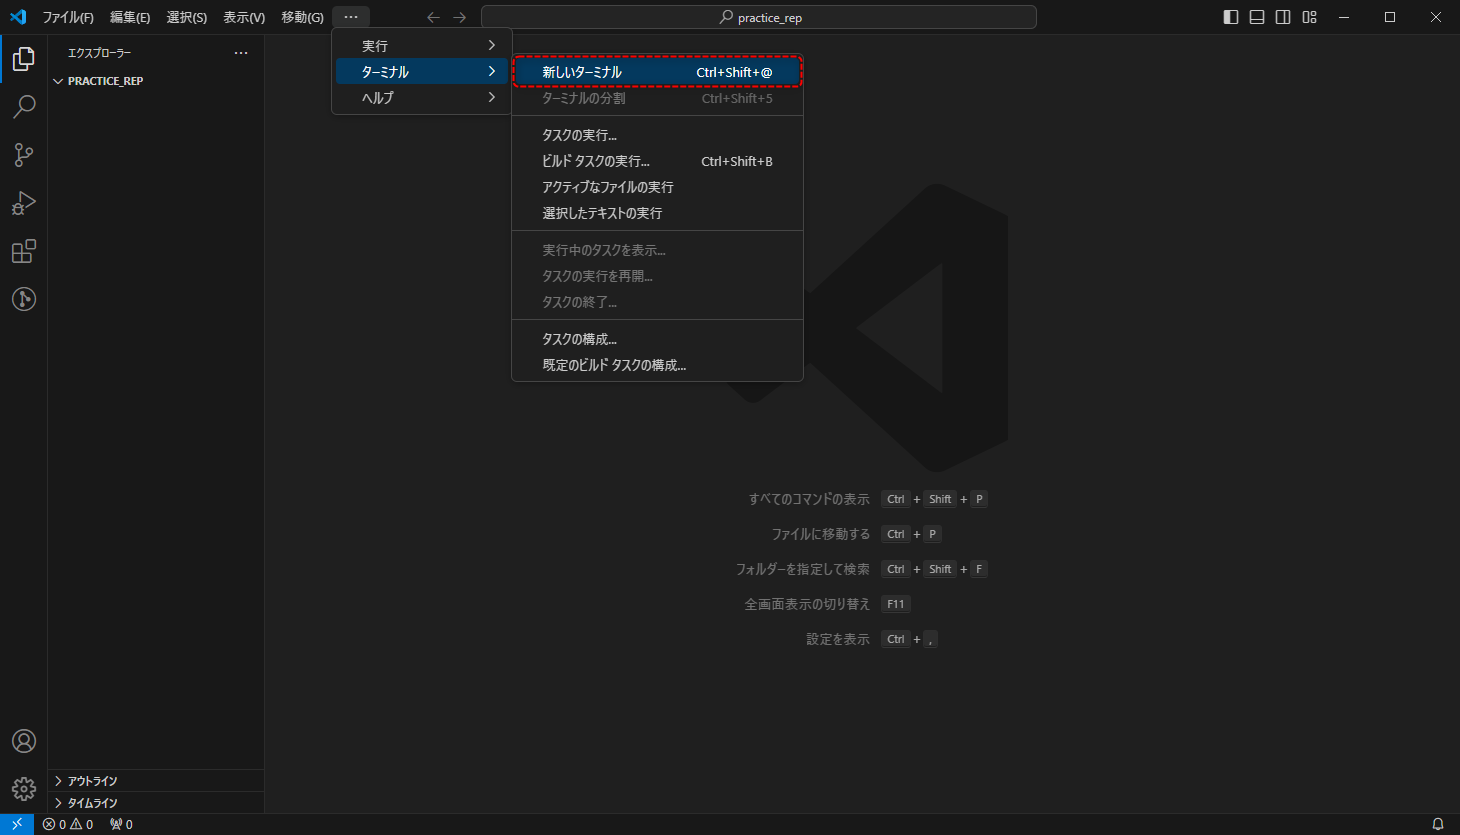The width and height of the screenshot is (1460, 835).
Task: Open the Extensions view icon
Action: 24,251
